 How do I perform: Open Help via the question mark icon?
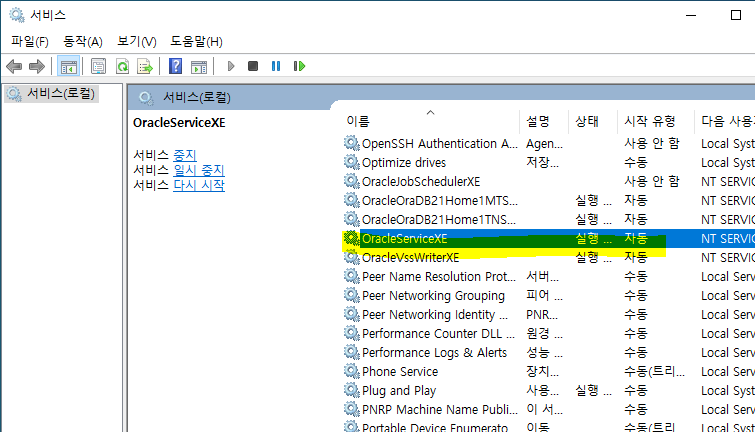pyautogui.click(x=175, y=66)
